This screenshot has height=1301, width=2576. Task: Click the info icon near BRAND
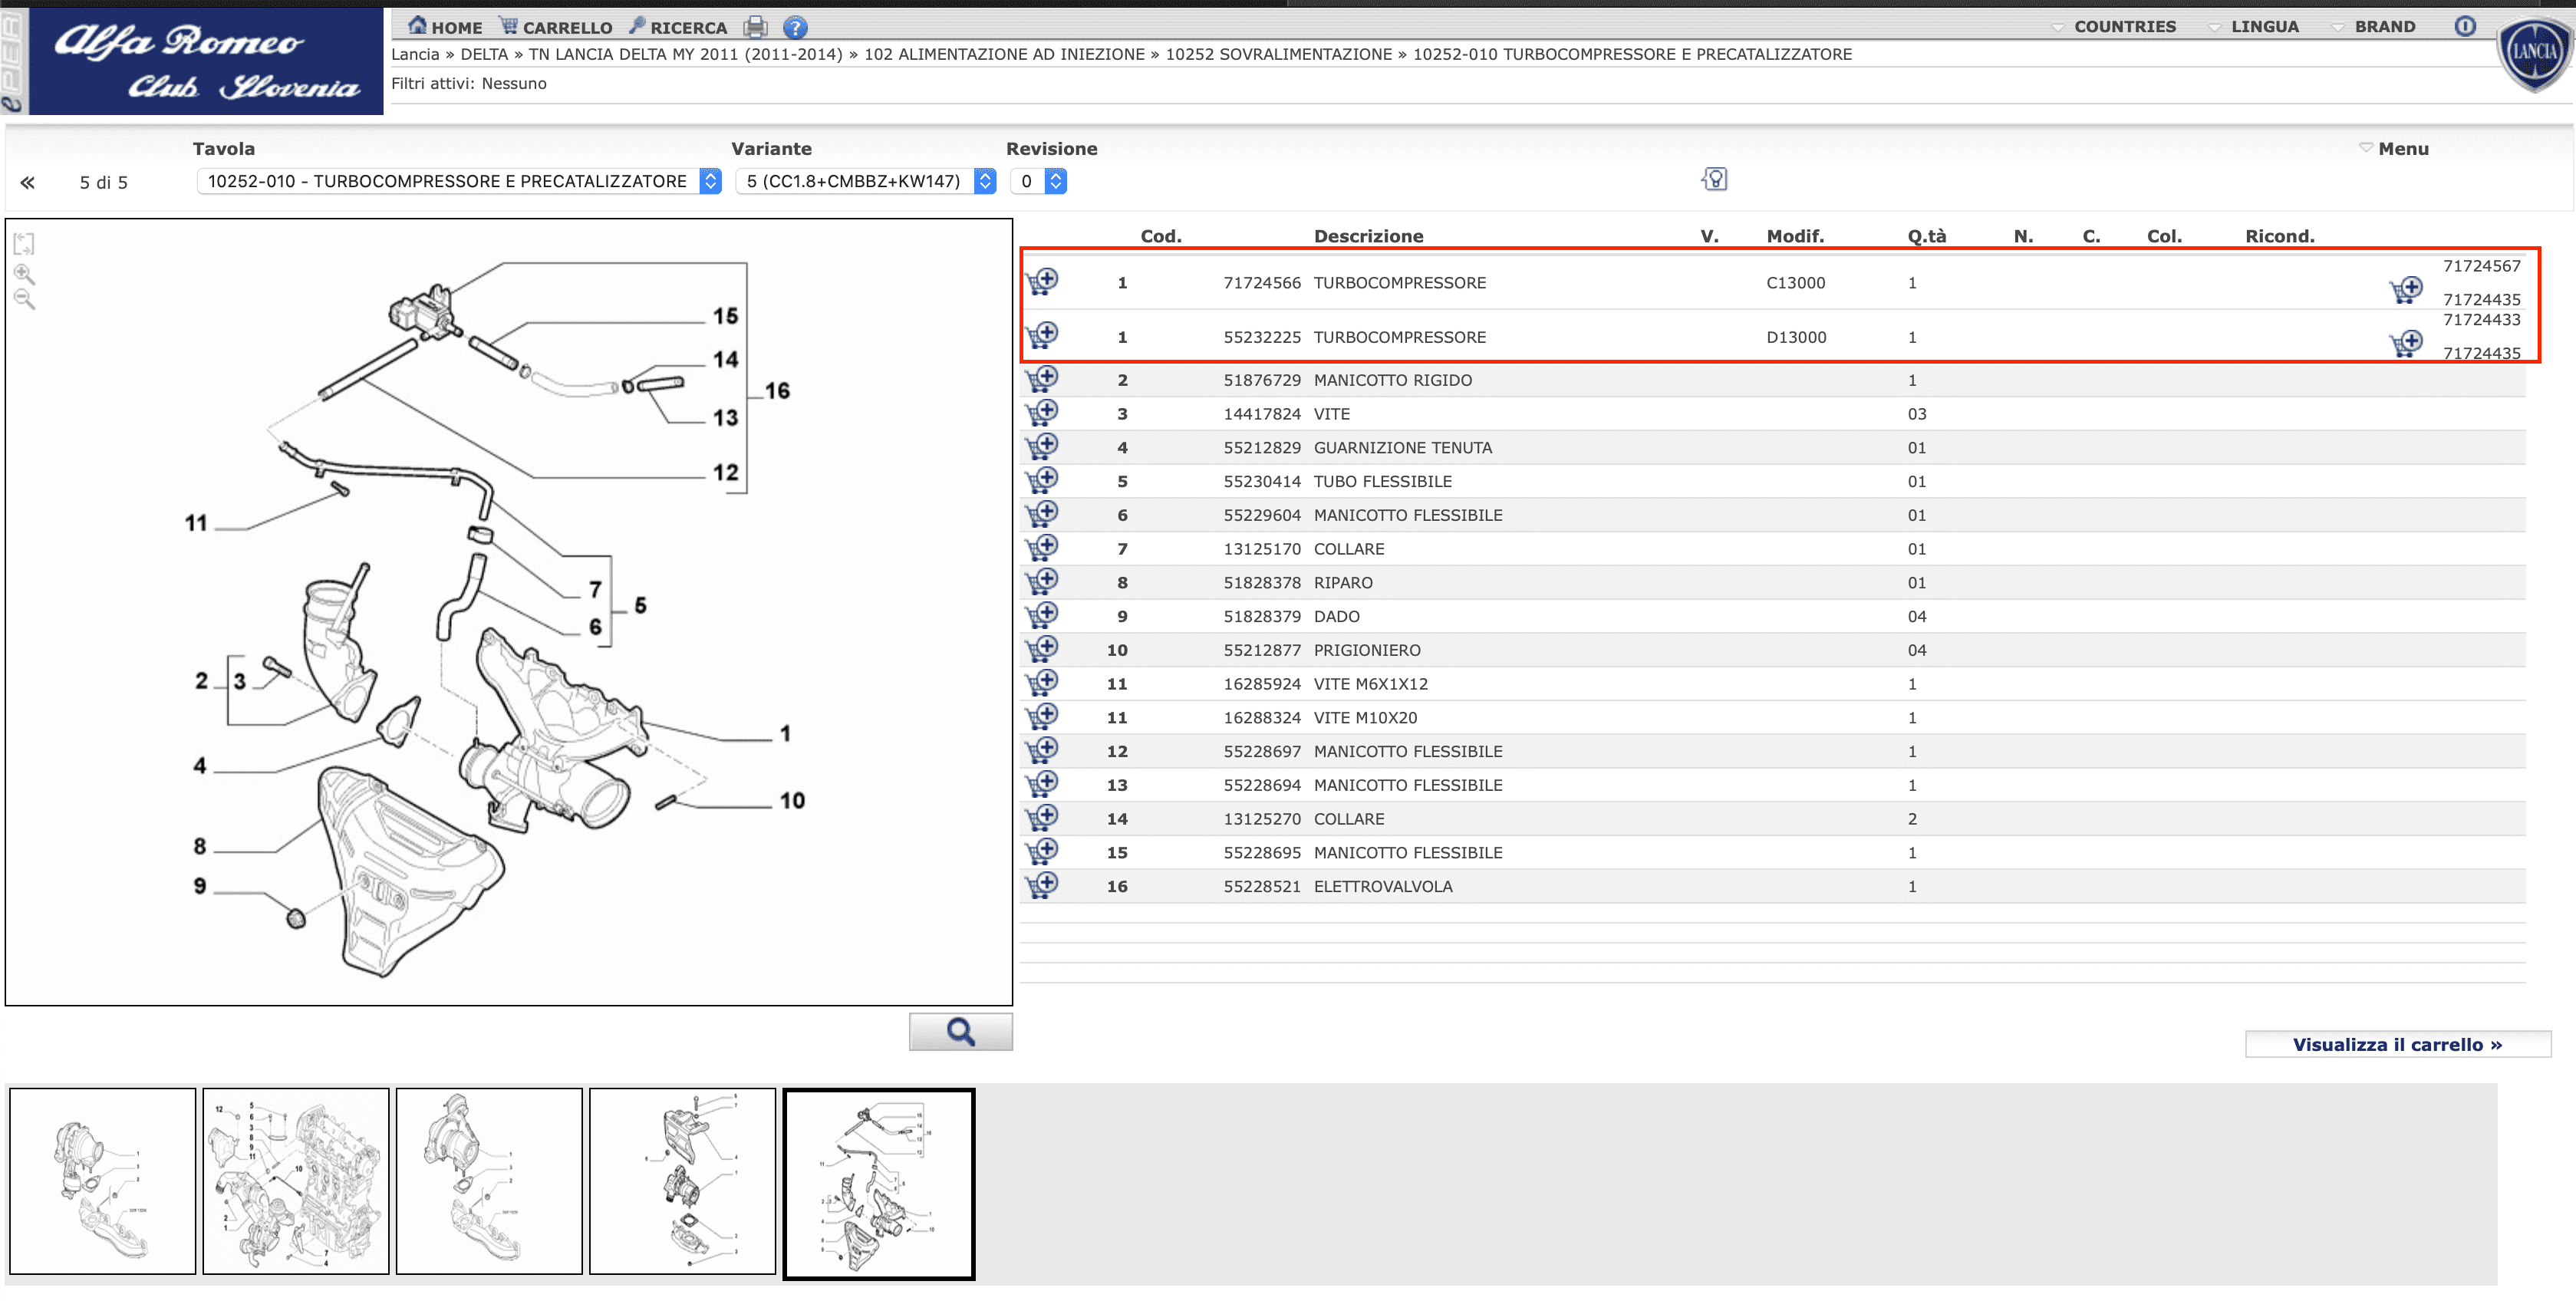(x=2465, y=27)
